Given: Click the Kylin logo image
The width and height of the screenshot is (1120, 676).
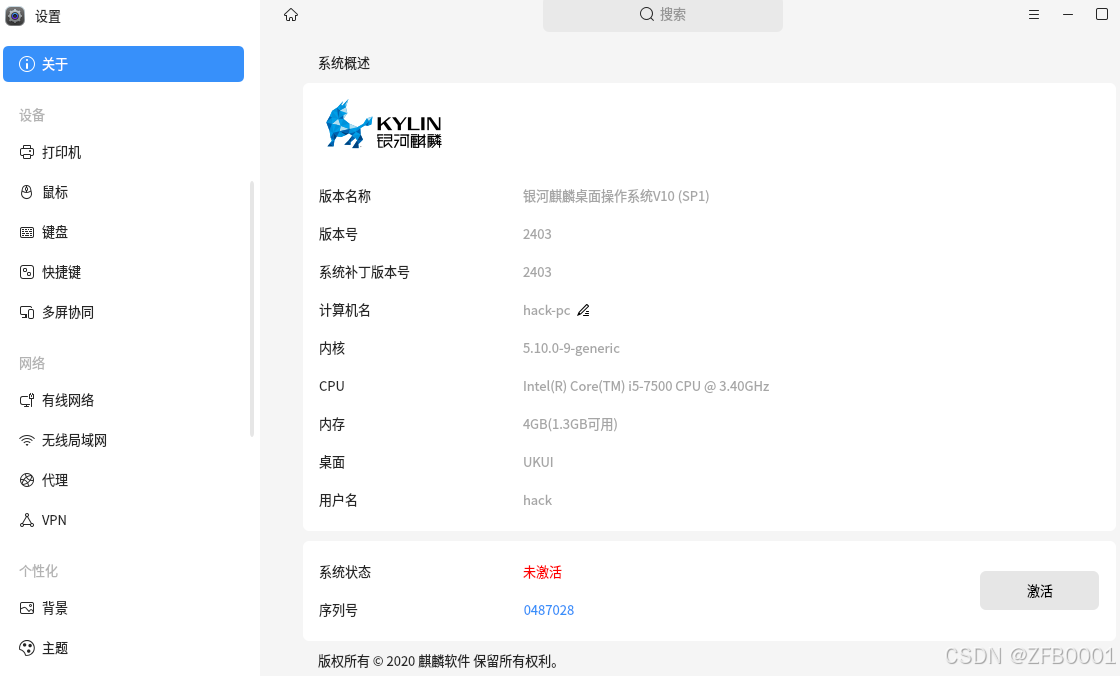Looking at the screenshot, I should coord(384,124).
